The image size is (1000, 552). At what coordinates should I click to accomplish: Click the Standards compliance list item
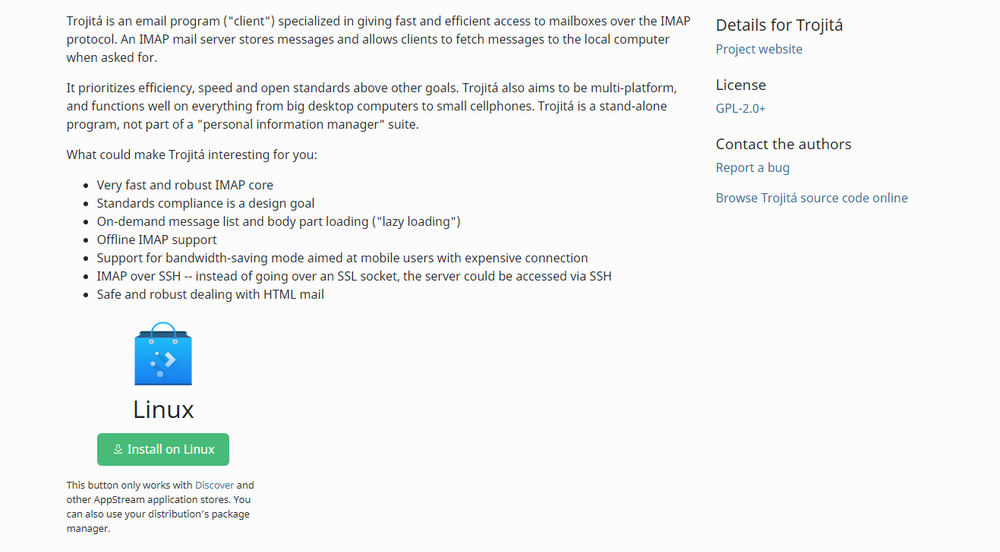tap(206, 203)
